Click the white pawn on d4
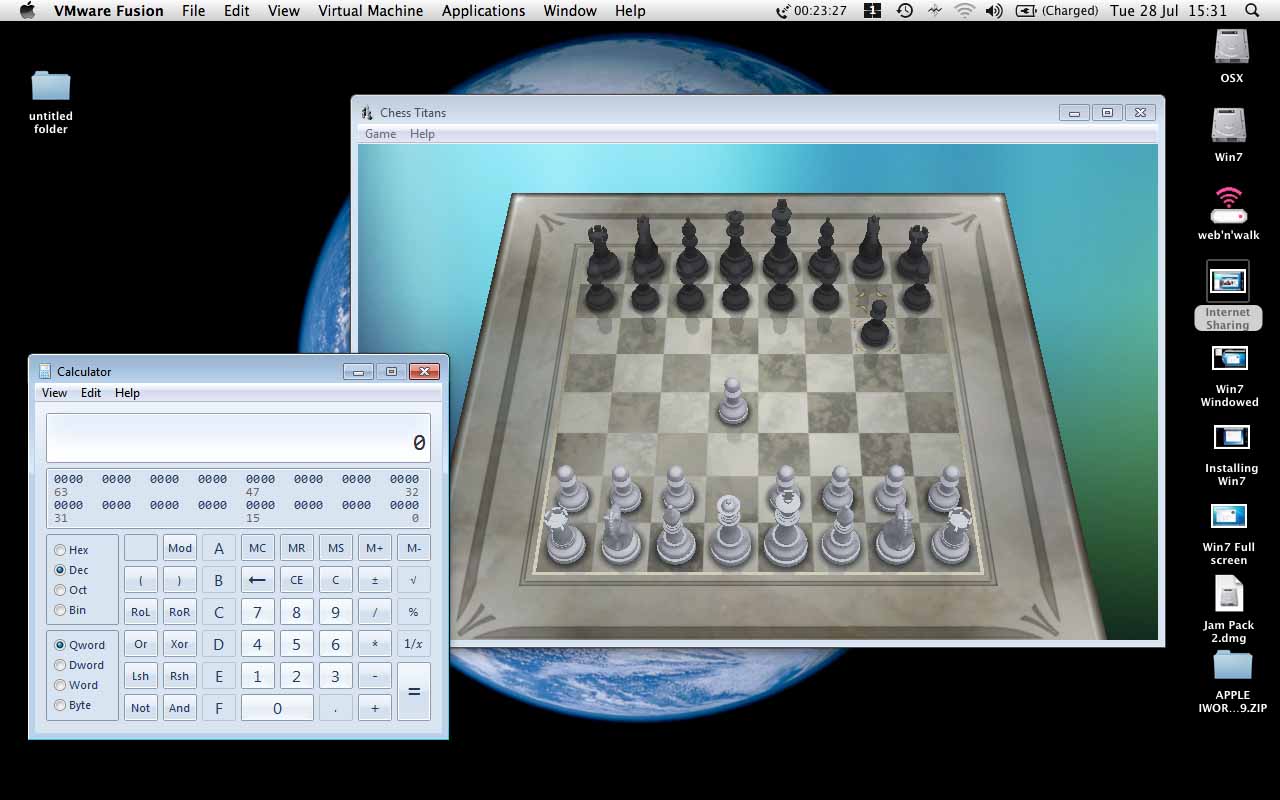The image size is (1280, 800). (733, 401)
